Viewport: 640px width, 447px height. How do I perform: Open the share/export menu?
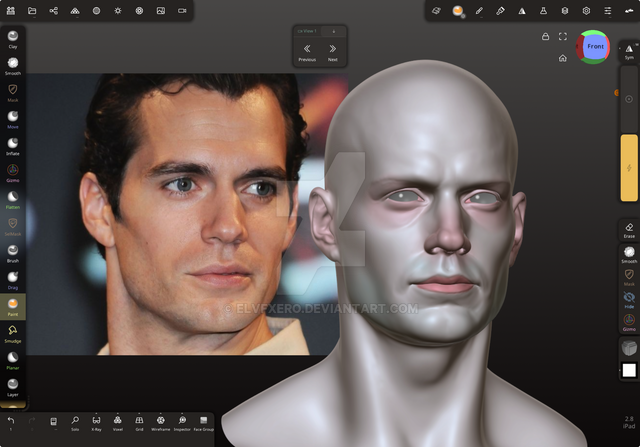point(53,11)
